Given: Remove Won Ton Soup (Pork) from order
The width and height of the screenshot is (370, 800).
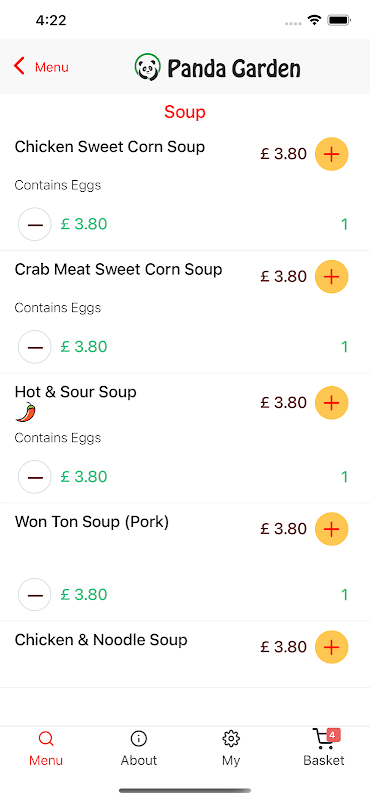Looking at the screenshot, I should click(35, 594).
